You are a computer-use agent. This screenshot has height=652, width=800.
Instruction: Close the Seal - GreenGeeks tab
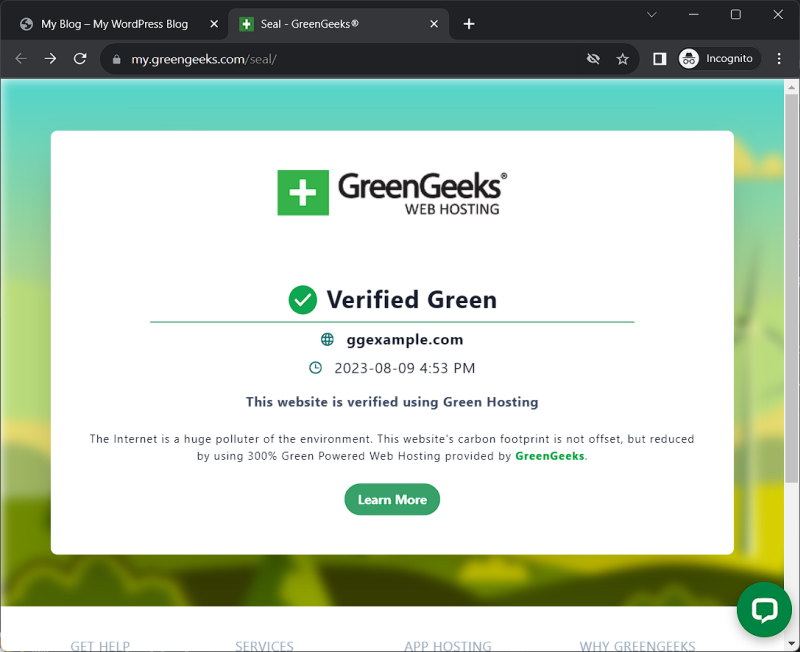[x=434, y=24]
